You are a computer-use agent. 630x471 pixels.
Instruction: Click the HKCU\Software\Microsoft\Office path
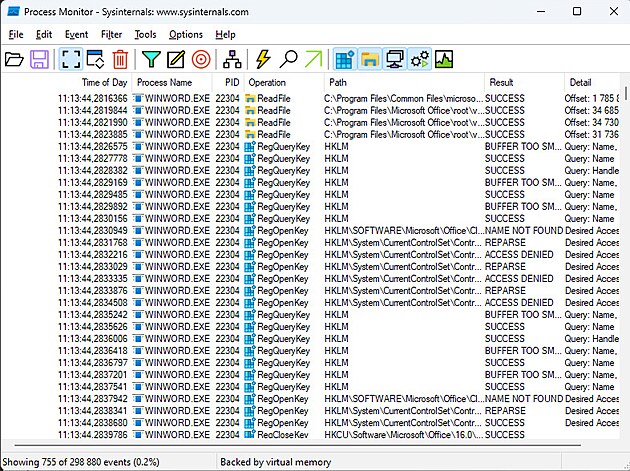click(x=404, y=435)
